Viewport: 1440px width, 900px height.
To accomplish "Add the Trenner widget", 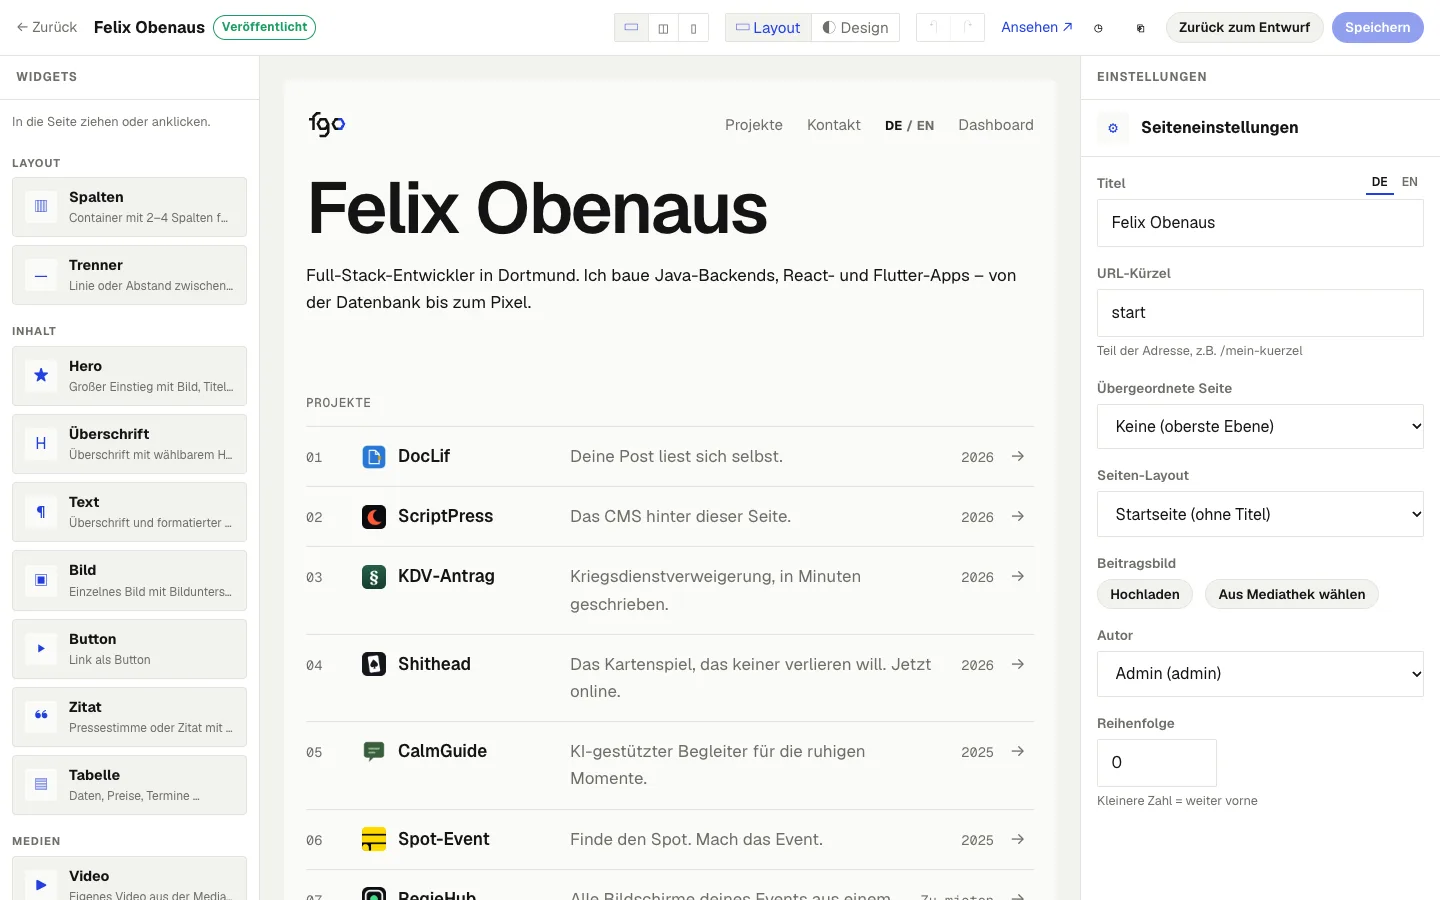I will [129, 275].
